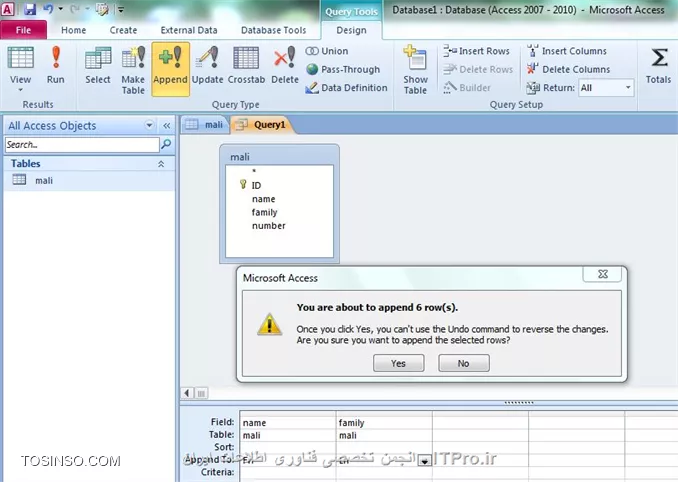Open the Show Table dialog
The image size is (678, 482).
pyautogui.click(x=415, y=68)
